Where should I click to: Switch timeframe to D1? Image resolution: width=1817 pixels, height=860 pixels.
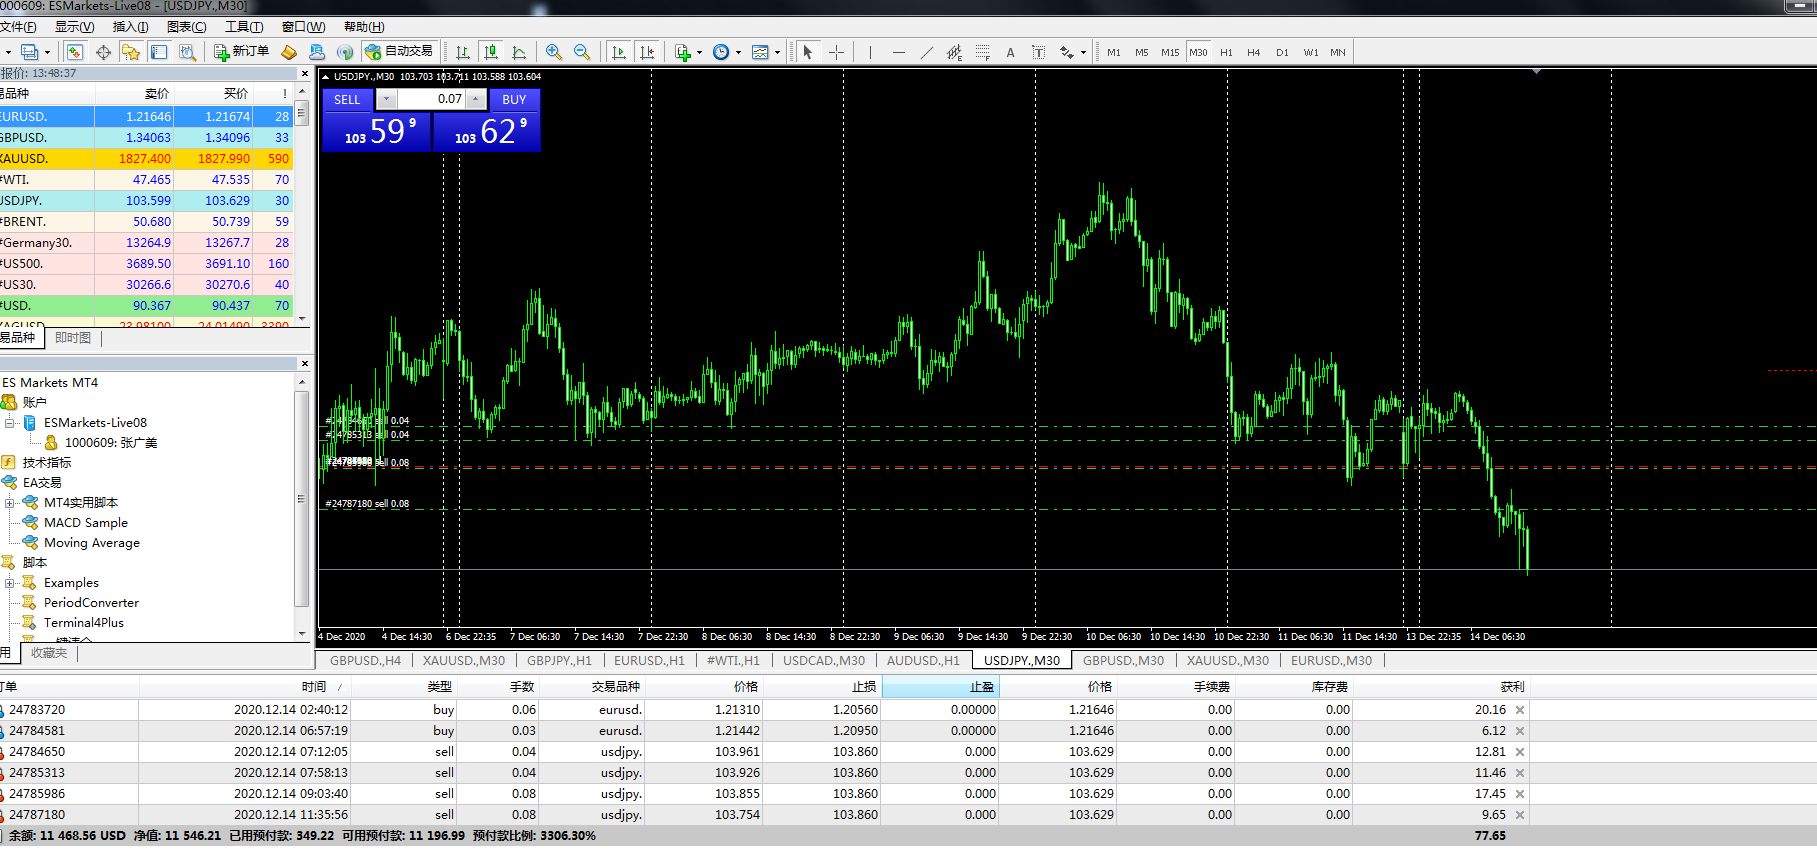point(1282,52)
